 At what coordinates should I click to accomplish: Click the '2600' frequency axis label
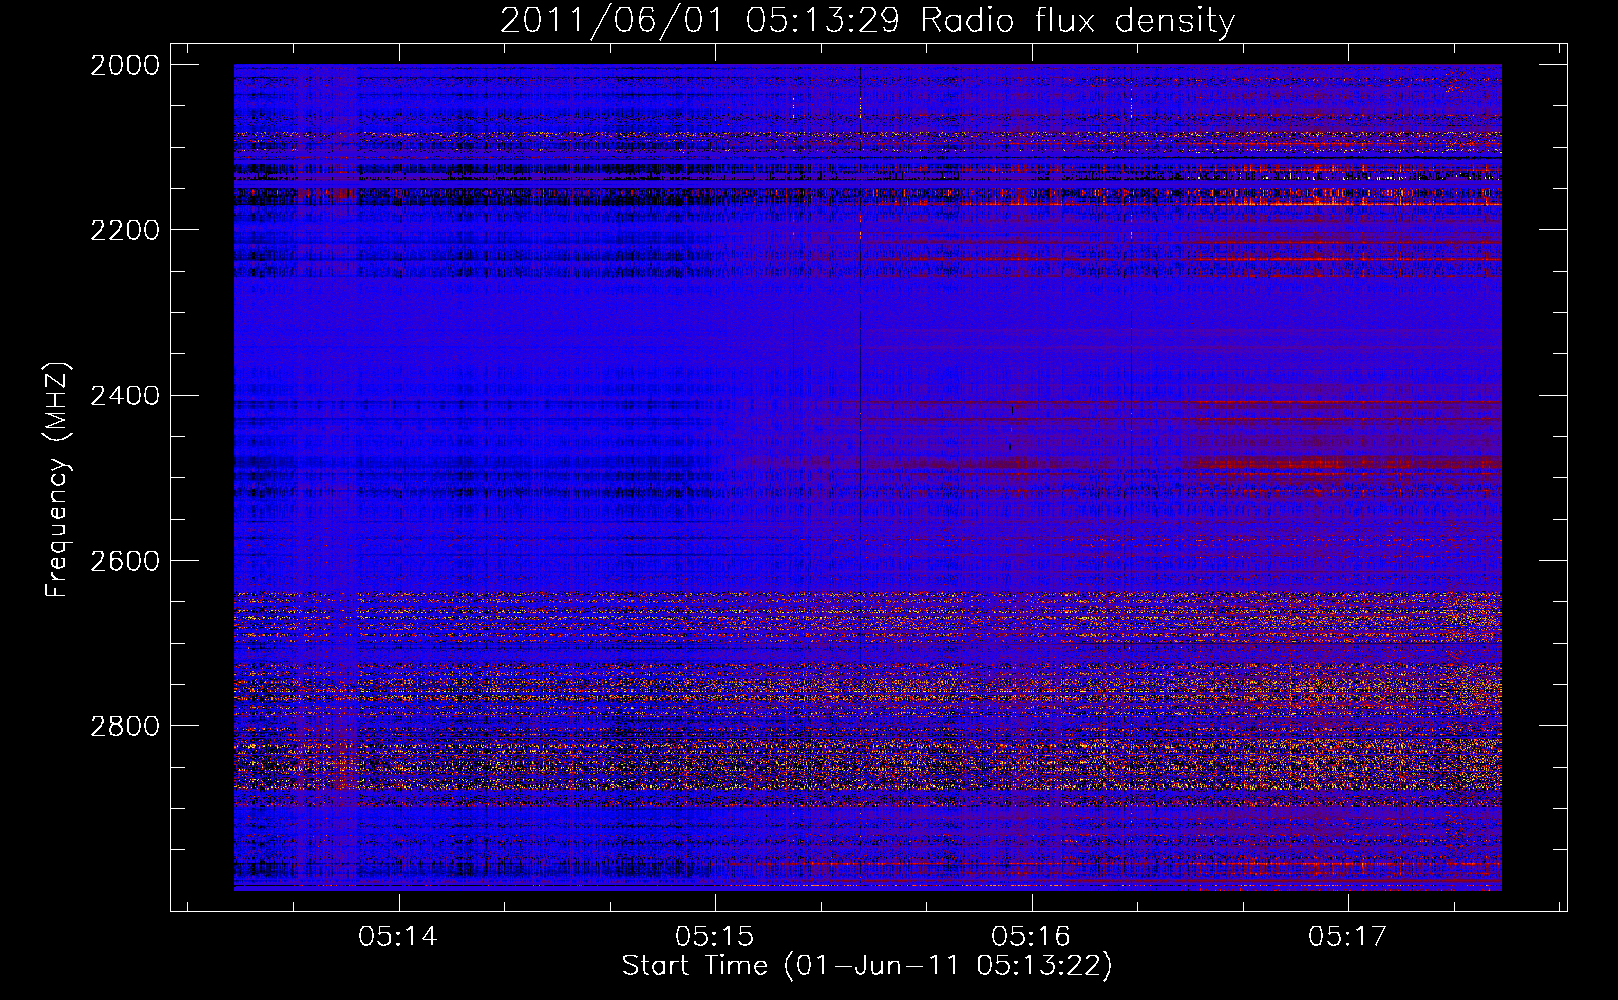click(x=125, y=560)
